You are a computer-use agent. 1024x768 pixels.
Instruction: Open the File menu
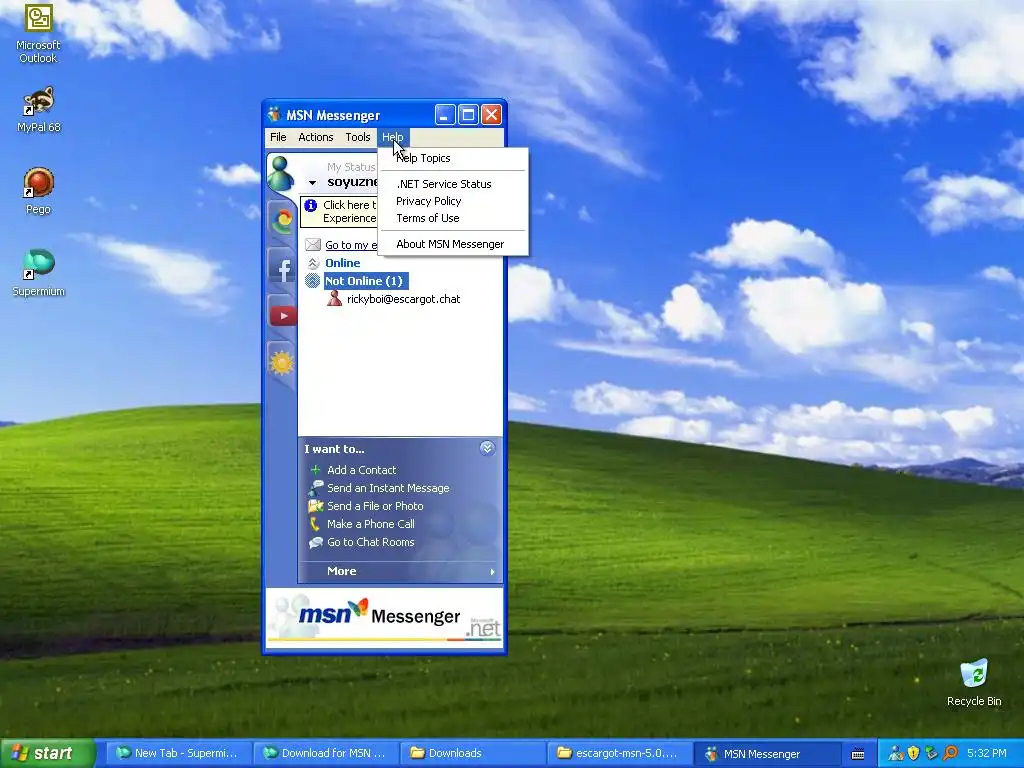pos(278,137)
